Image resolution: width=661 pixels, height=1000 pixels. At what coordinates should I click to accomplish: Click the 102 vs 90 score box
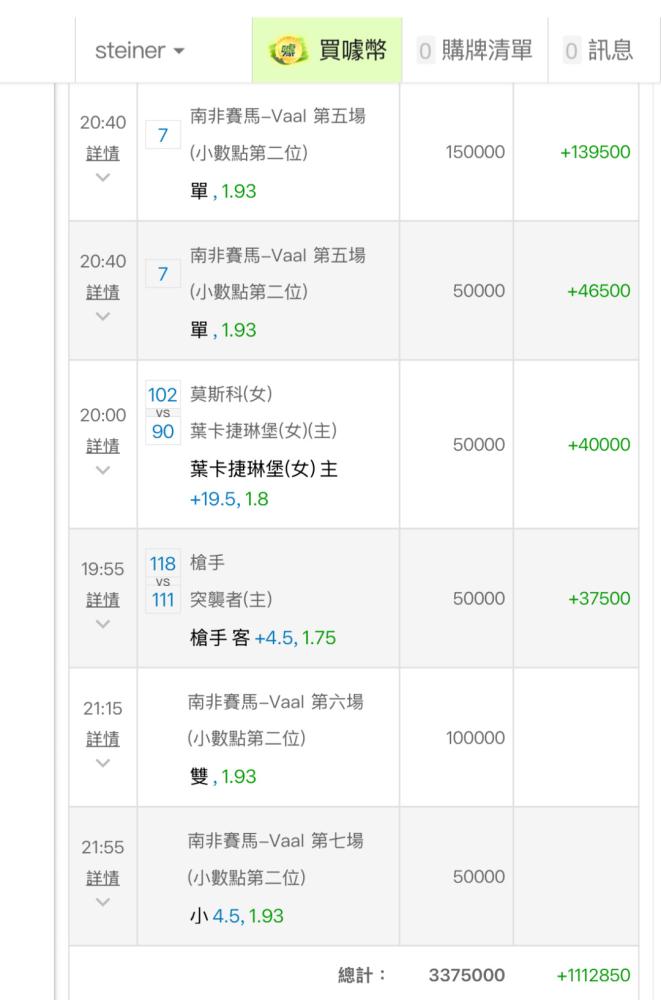coord(163,412)
